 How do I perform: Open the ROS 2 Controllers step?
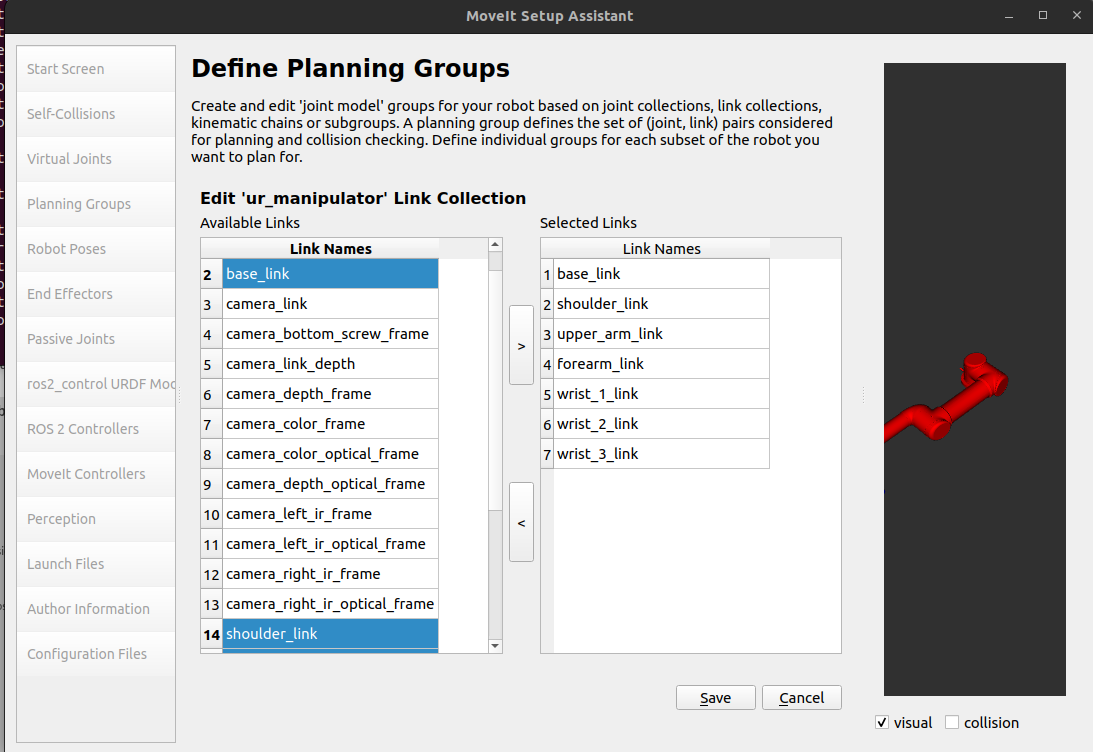83,429
